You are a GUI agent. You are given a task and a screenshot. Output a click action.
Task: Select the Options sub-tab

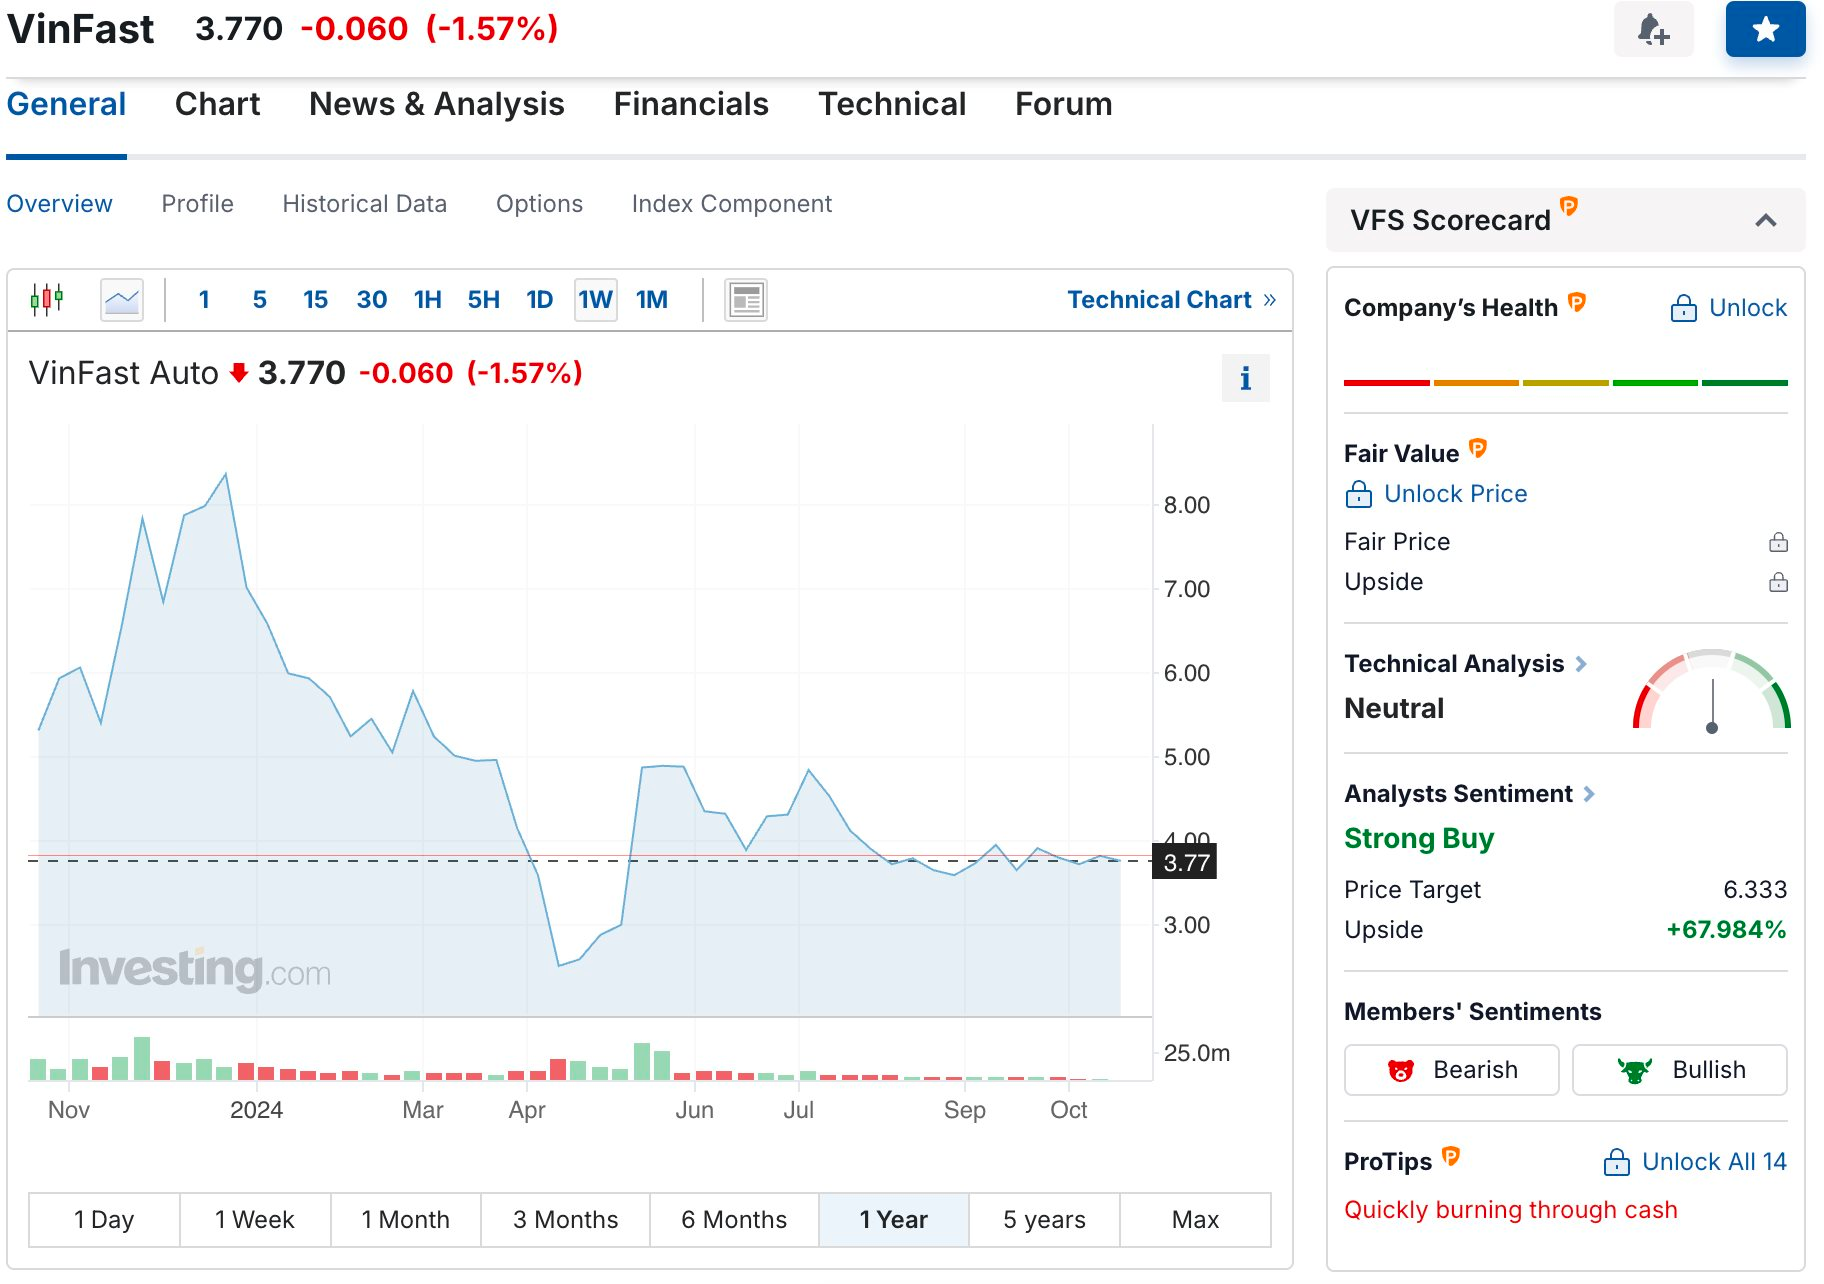click(x=539, y=204)
